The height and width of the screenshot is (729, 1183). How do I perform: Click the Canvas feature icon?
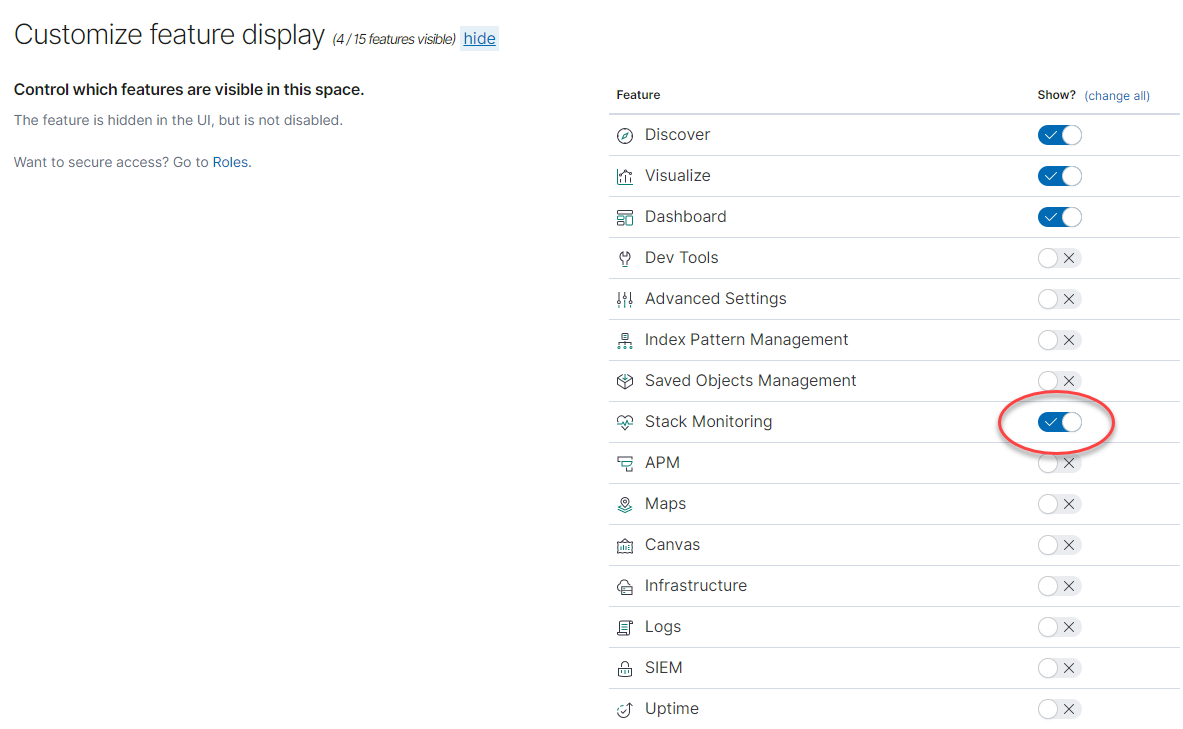[625, 546]
